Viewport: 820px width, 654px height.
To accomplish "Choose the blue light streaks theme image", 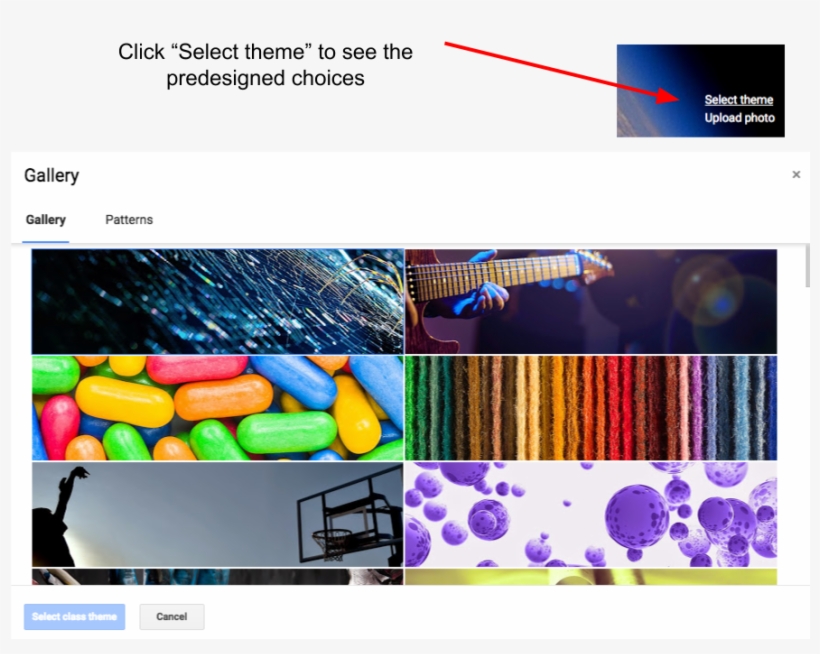I will coord(218,302).
